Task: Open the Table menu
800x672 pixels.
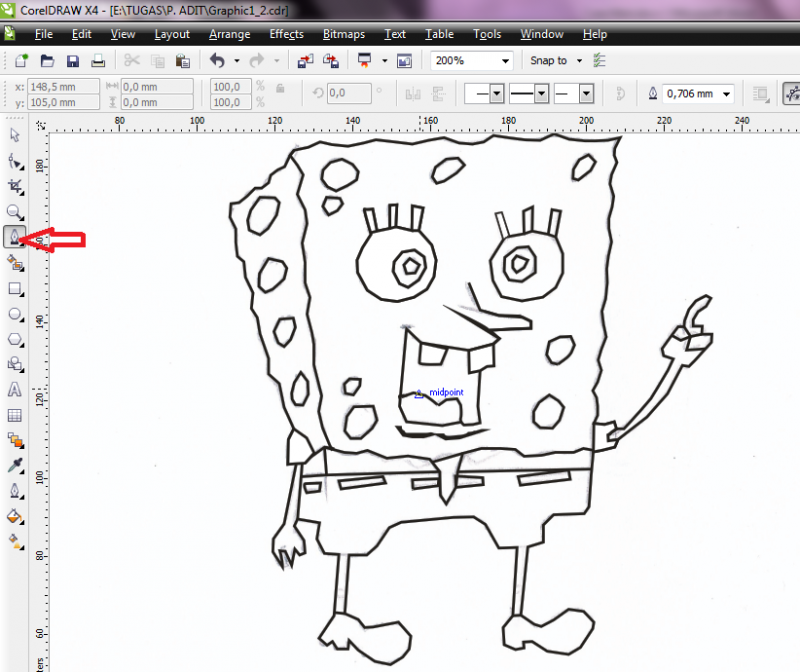Action: point(439,34)
